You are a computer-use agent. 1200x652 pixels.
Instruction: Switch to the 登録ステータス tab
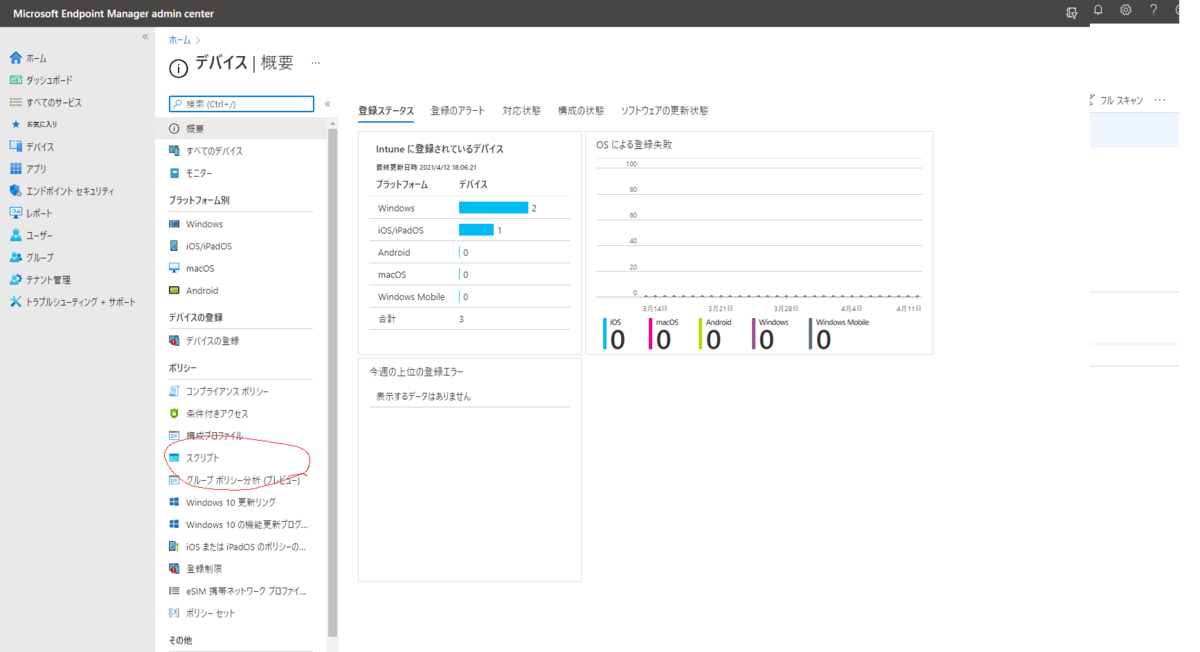pyautogui.click(x=386, y=111)
